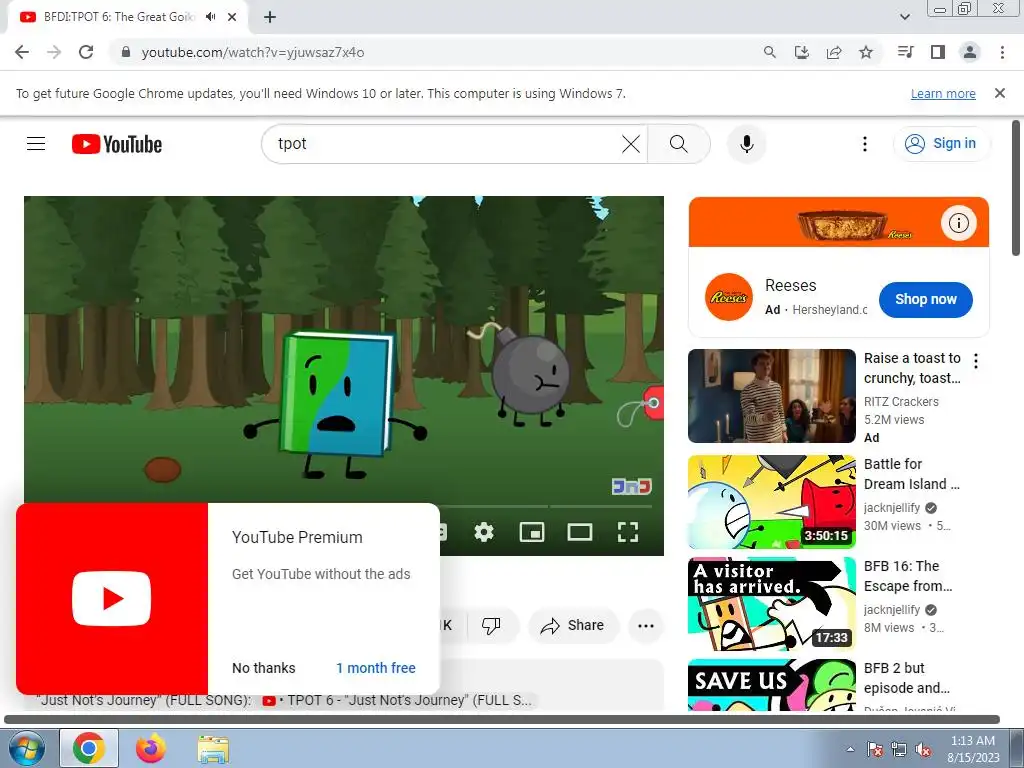Click the Battle for Dream Island video title
1024x768 pixels.
tap(912, 474)
